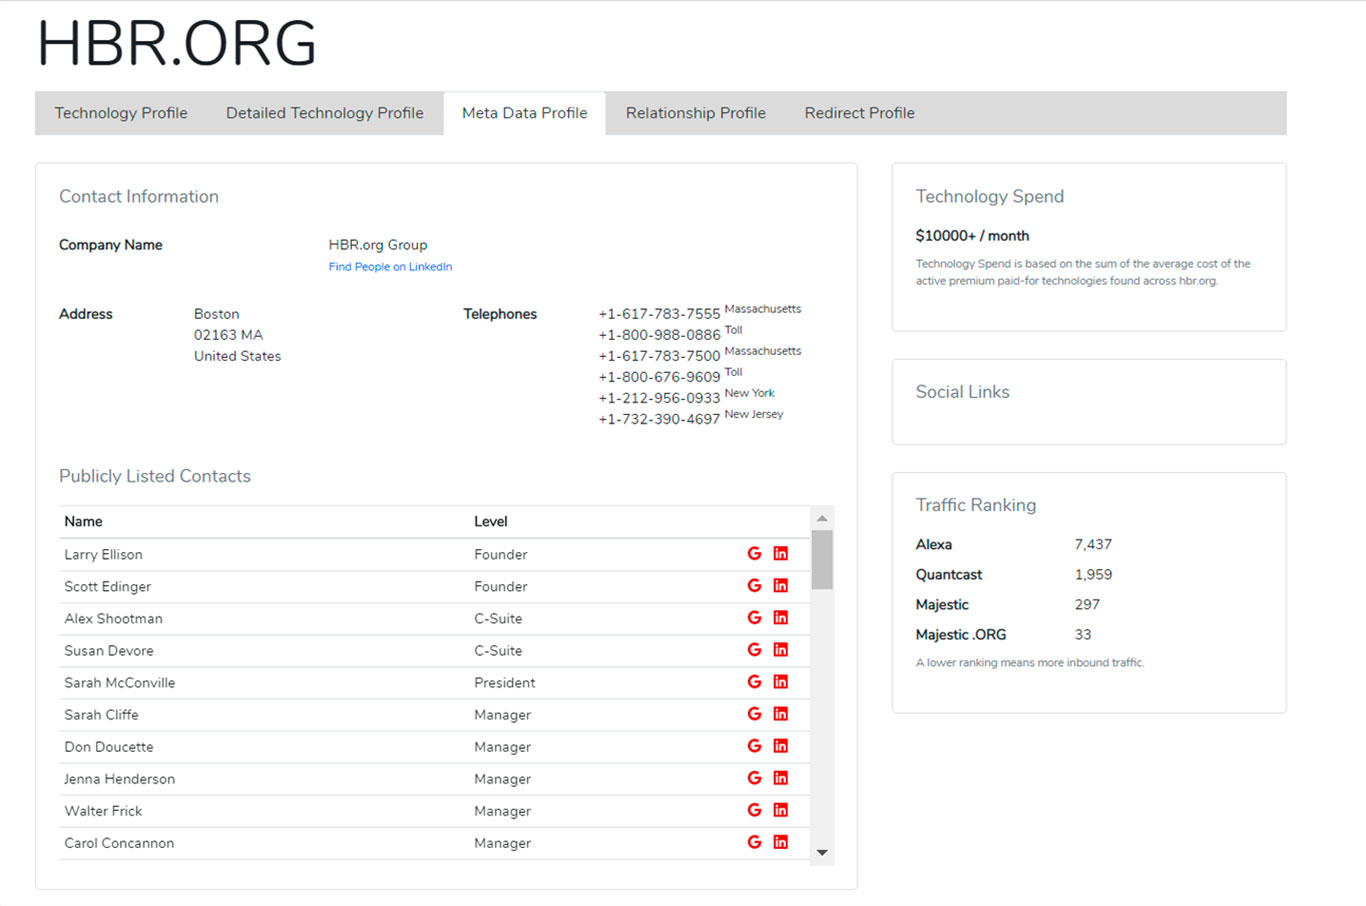Viewport: 1366px width, 906px height.
Task: Click phone number +1-212-956-0933
Action: 659,398
